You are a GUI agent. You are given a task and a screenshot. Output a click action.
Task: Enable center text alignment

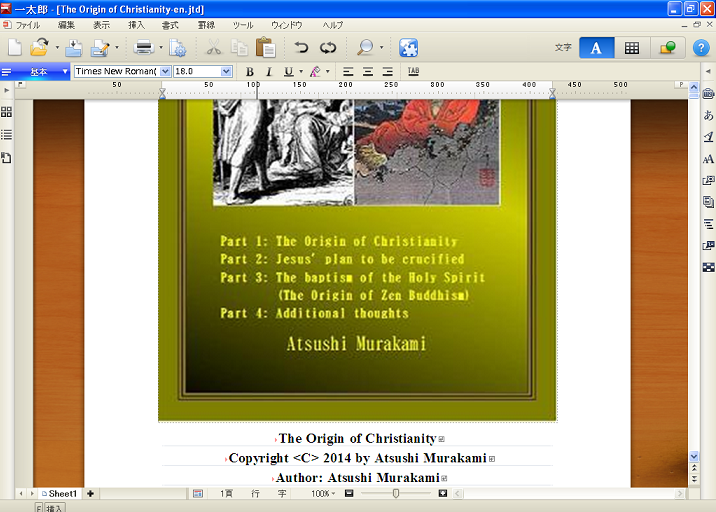[x=367, y=72]
